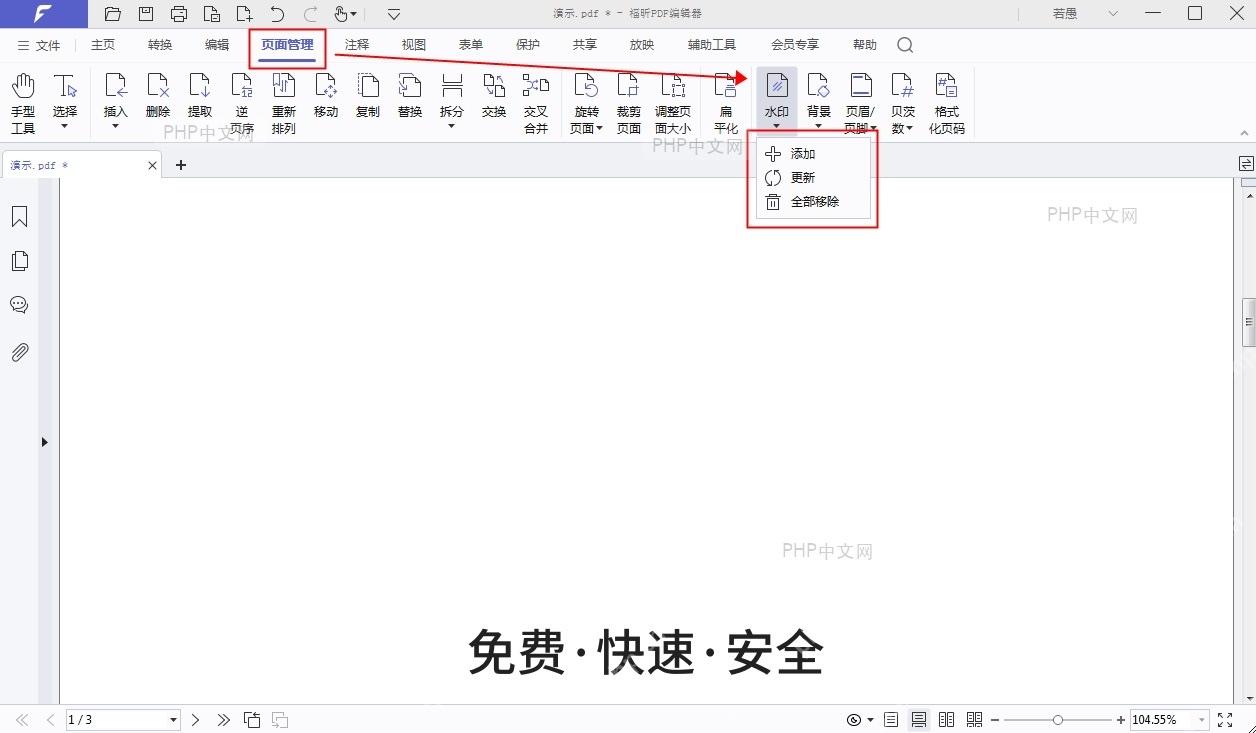Click the vertical scrollbar thumb

[1249, 322]
